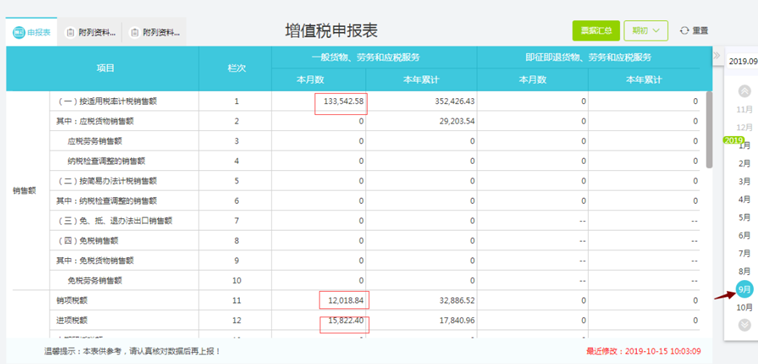Screen dimensions: 758x364
Task: Click the 2019.09 period field
Action: [x=742, y=61]
